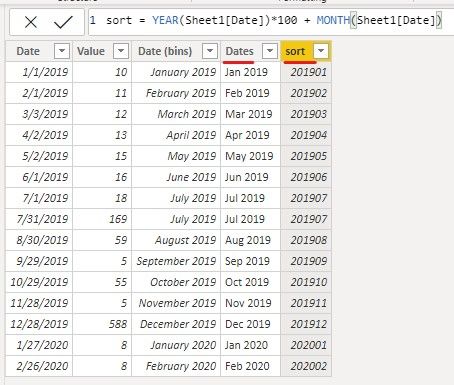The image size is (454, 385).
Task: Select the value cell 588
Action: (102, 324)
